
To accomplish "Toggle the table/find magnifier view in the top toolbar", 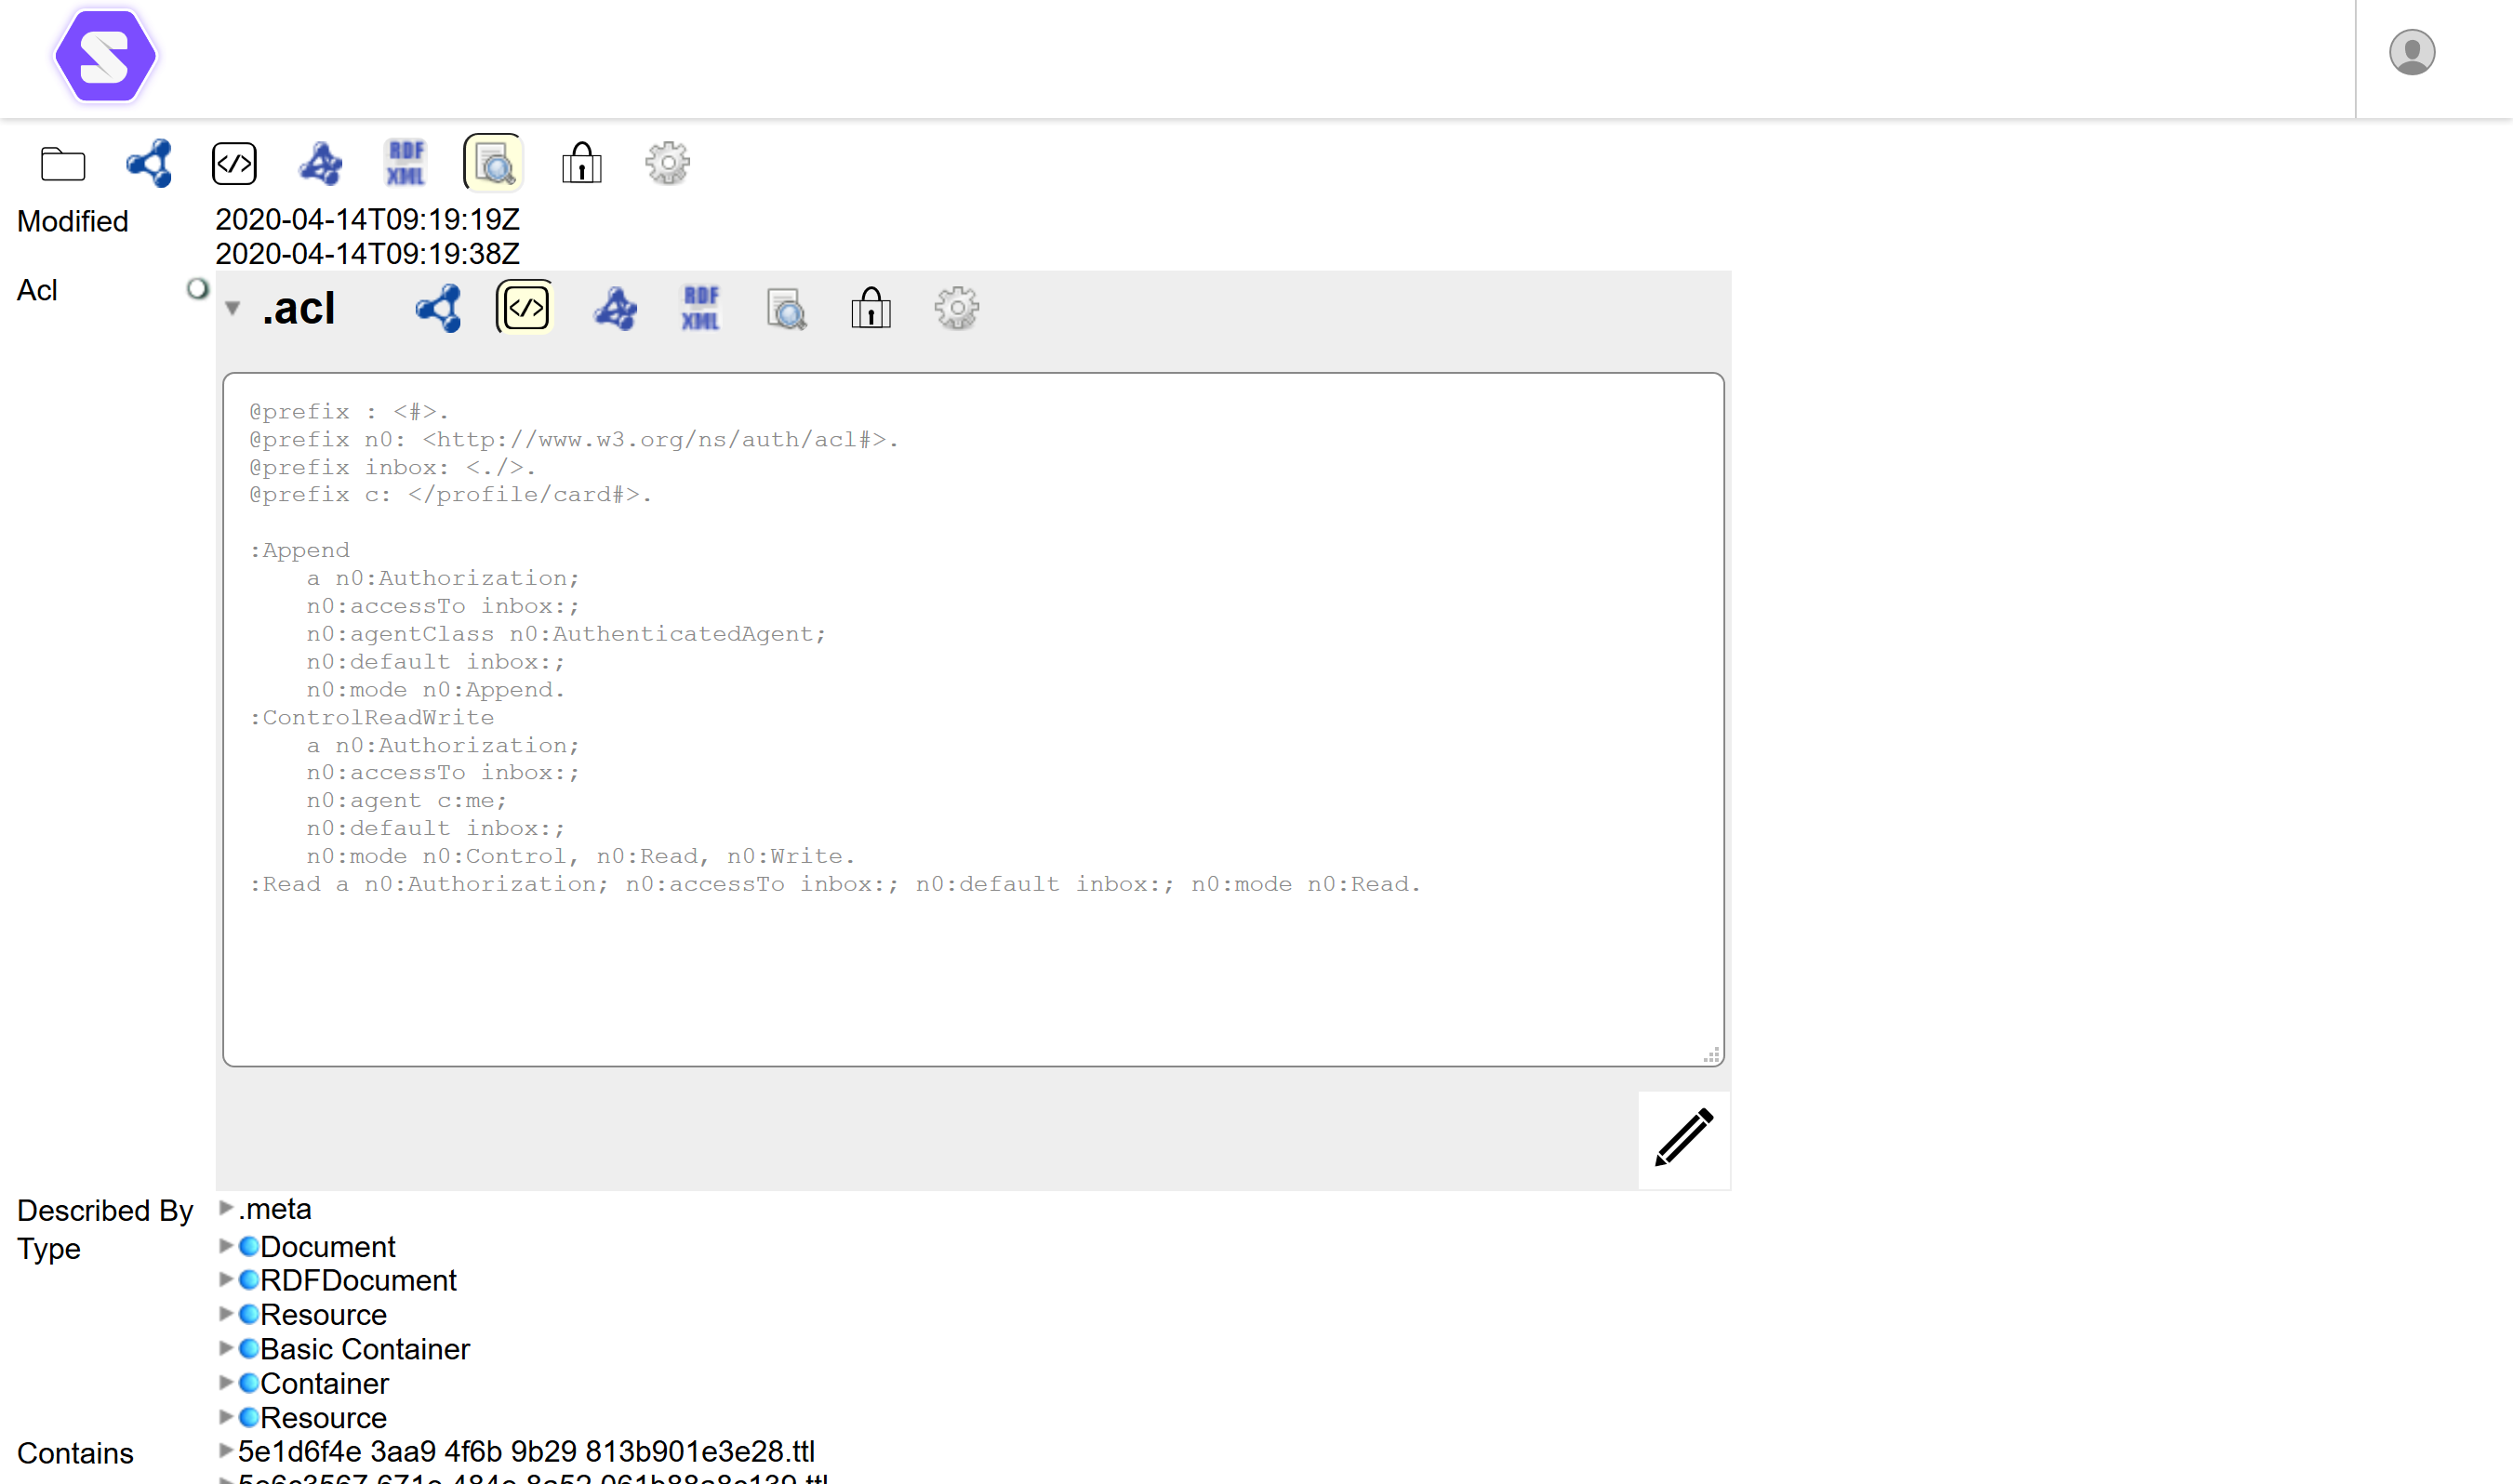I will point(492,162).
